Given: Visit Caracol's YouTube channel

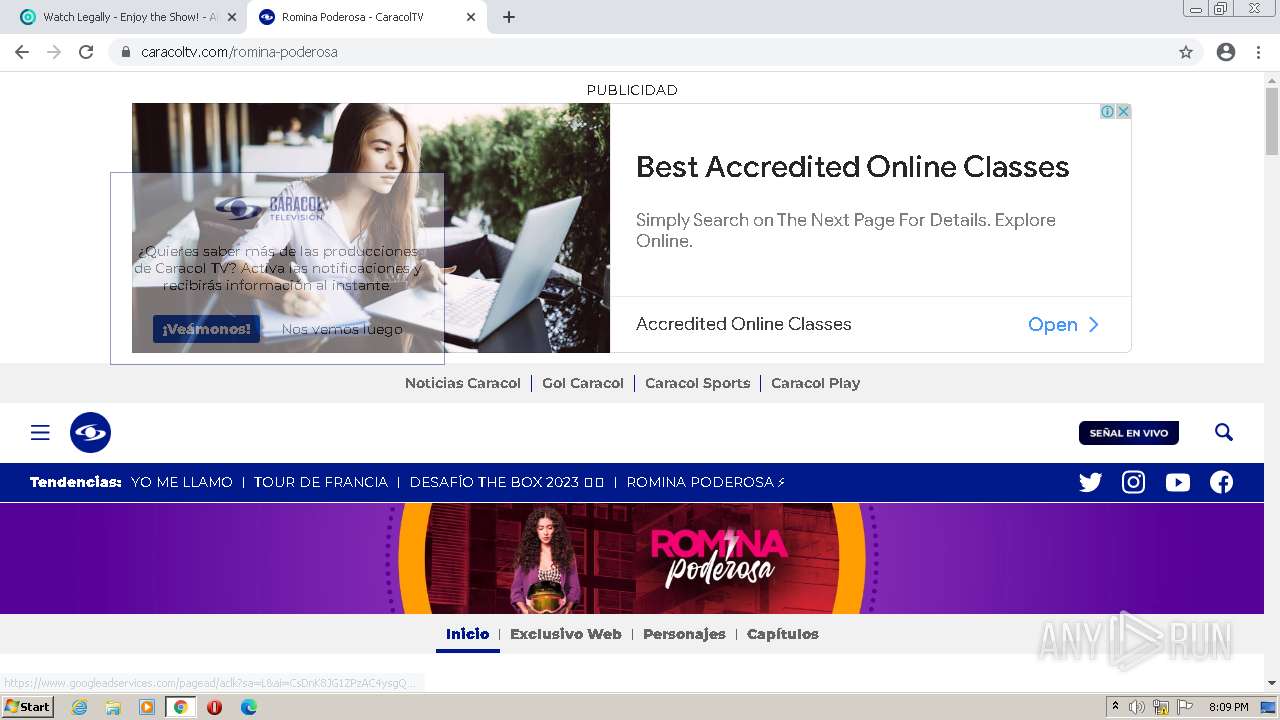Looking at the screenshot, I should 1177,482.
